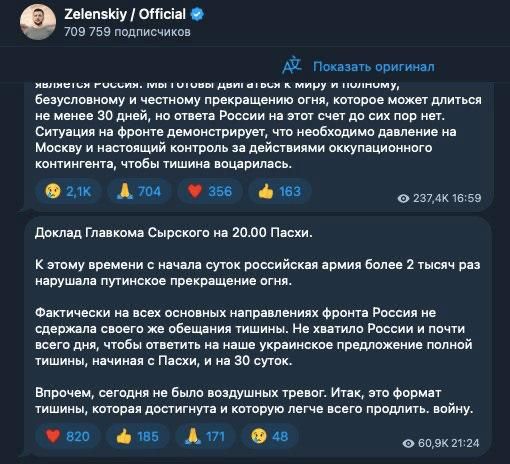The height and width of the screenshot is (464, 510).
Task: Tap the heart reaction with 820
Action: (x=67, y=436)
